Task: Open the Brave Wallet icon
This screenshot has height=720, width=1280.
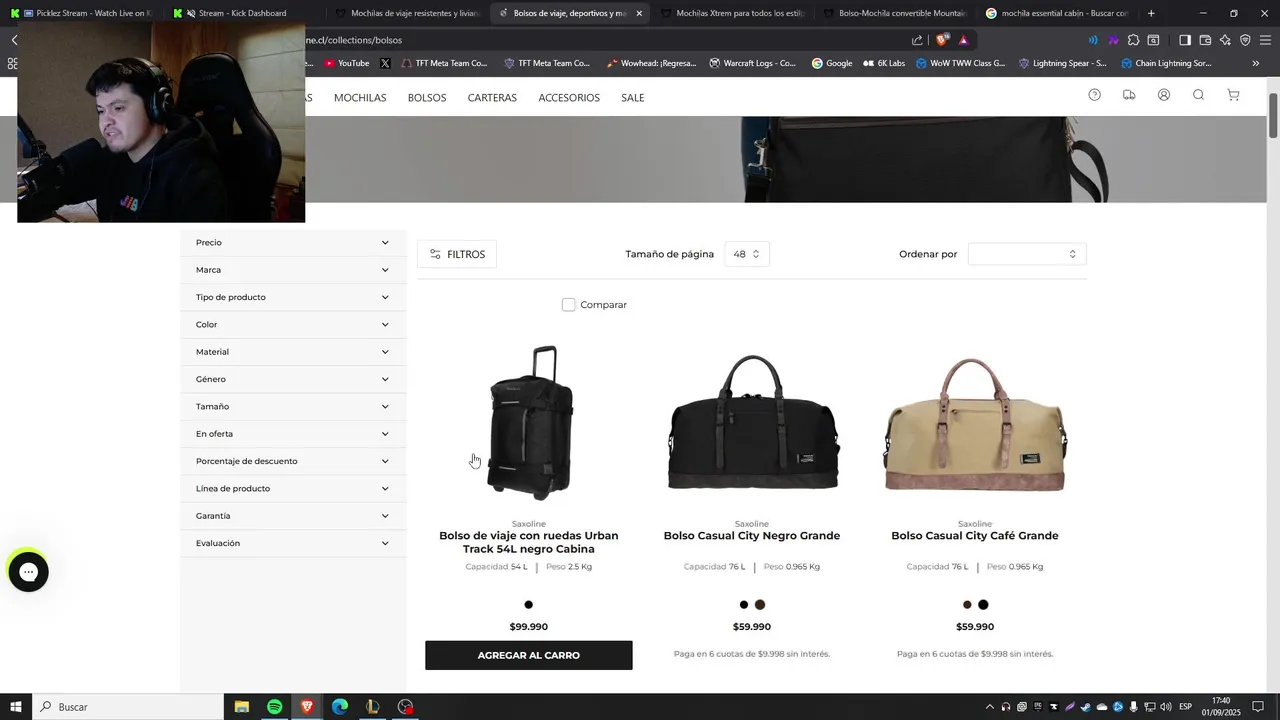Action: (x=1205, y=40)
